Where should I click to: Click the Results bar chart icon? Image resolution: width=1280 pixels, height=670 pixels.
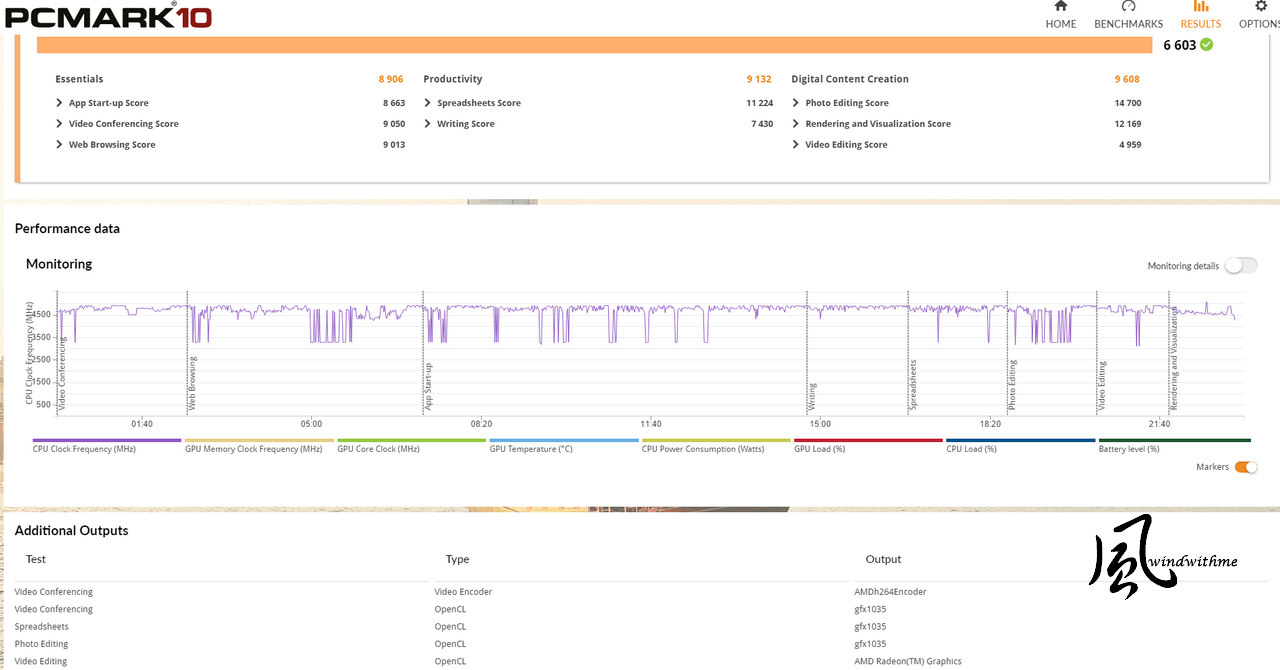(1200, 7)
